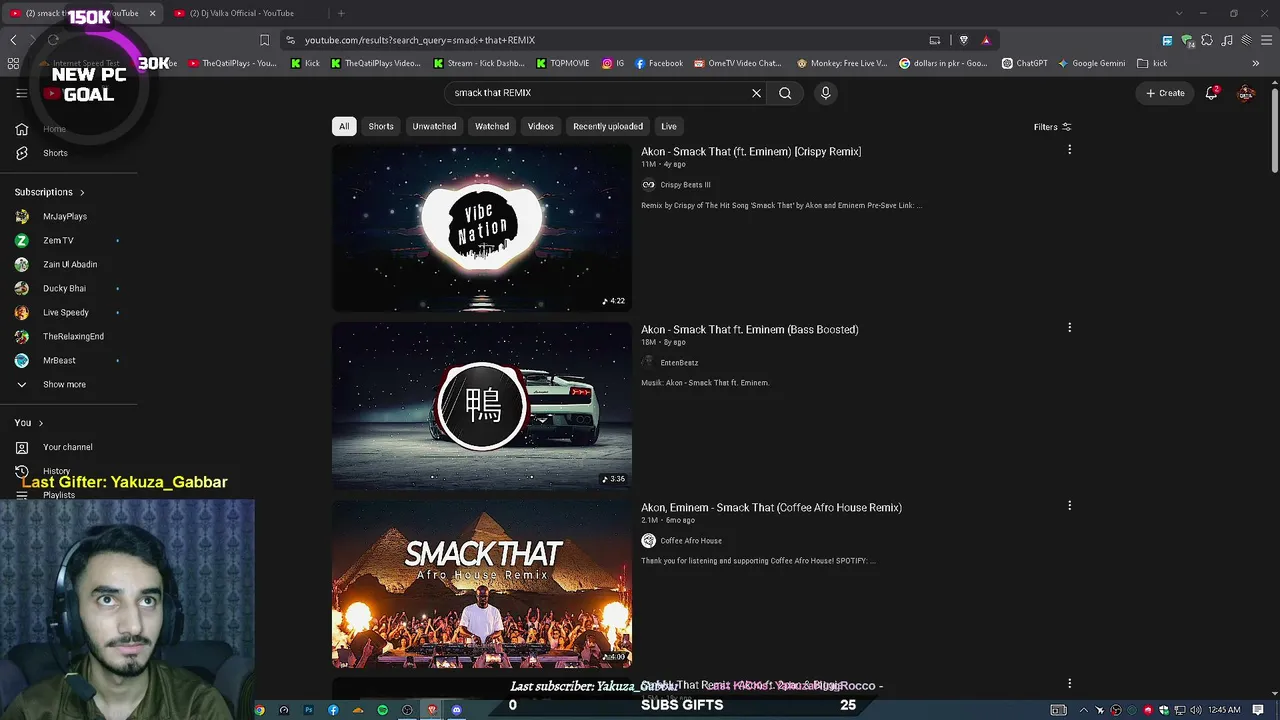Open more options for Crispy Remix video

tap(1069, 150)
